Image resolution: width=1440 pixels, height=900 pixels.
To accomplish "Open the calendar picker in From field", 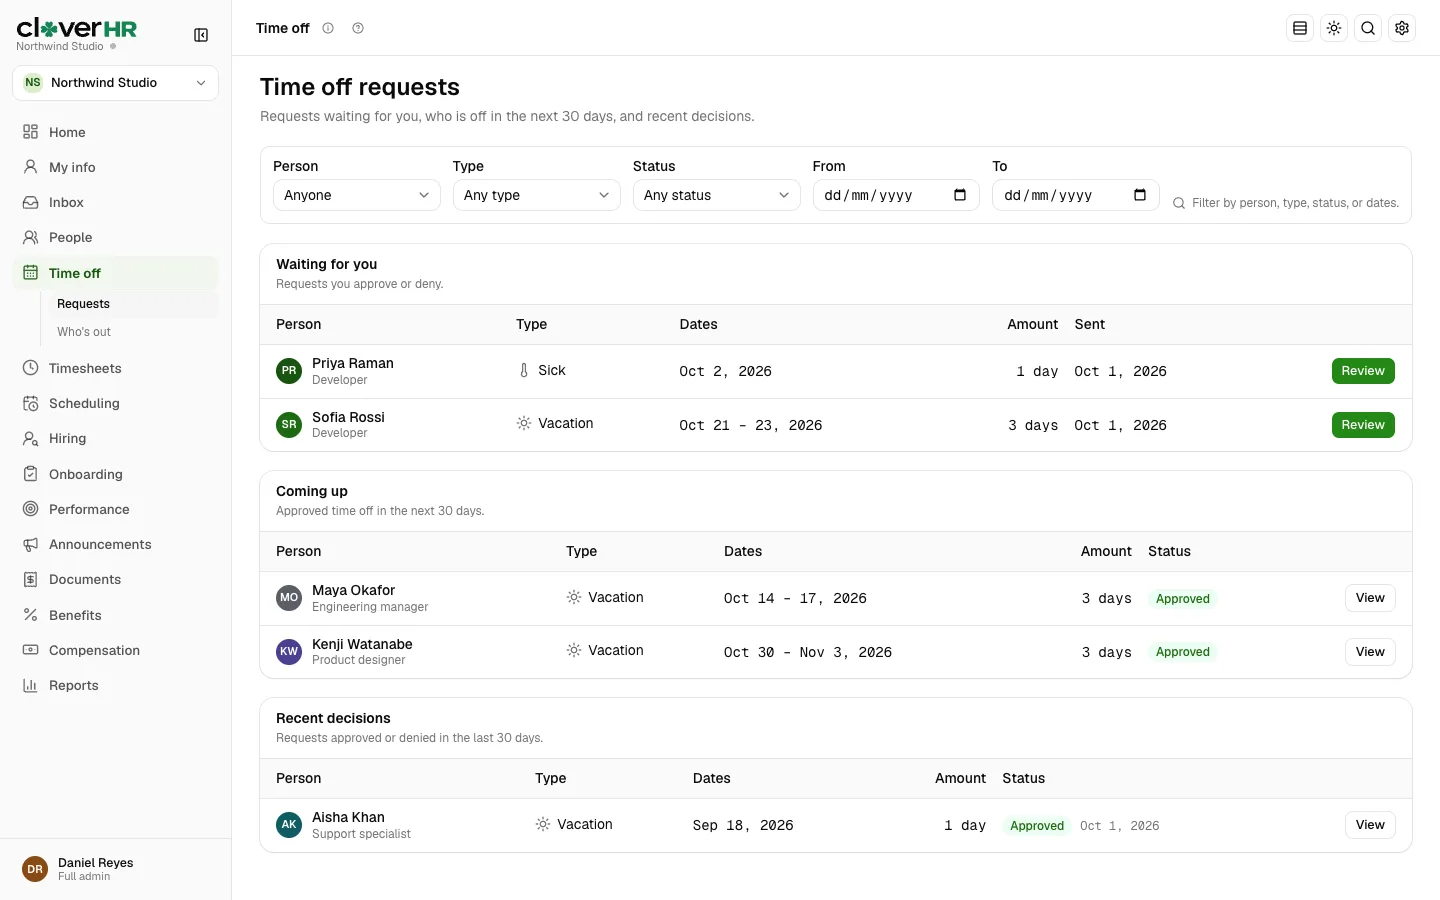I will tap(960, 195).
